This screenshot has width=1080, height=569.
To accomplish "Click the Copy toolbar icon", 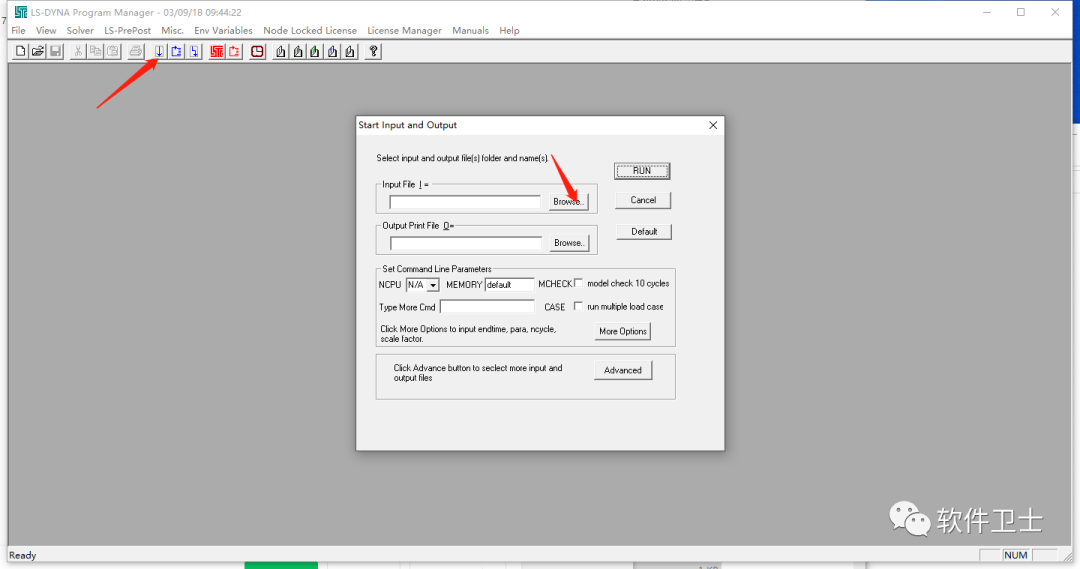I will pyautogui.click(x=96, y=51).
